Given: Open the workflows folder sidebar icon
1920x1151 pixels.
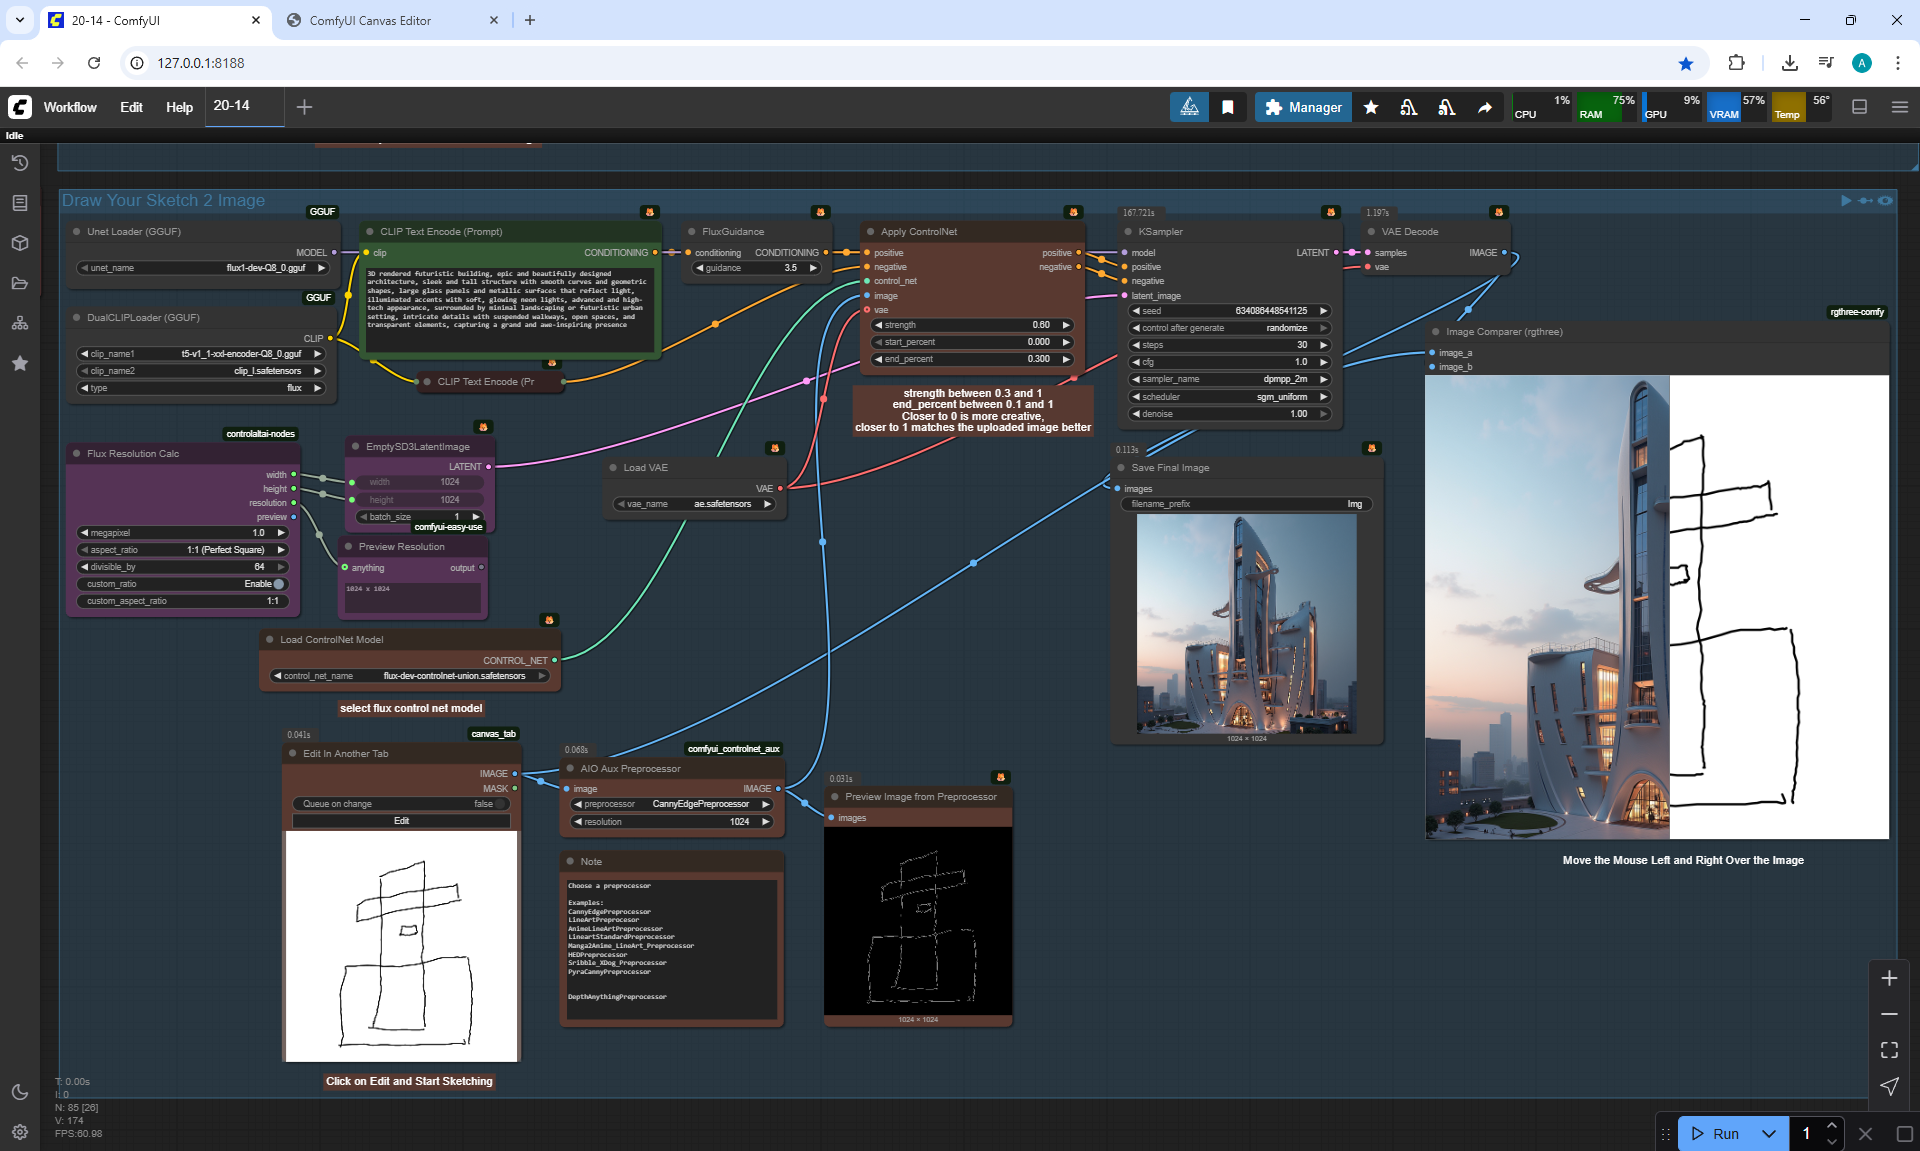Looking at the screenshot, I should coord(20,283).
